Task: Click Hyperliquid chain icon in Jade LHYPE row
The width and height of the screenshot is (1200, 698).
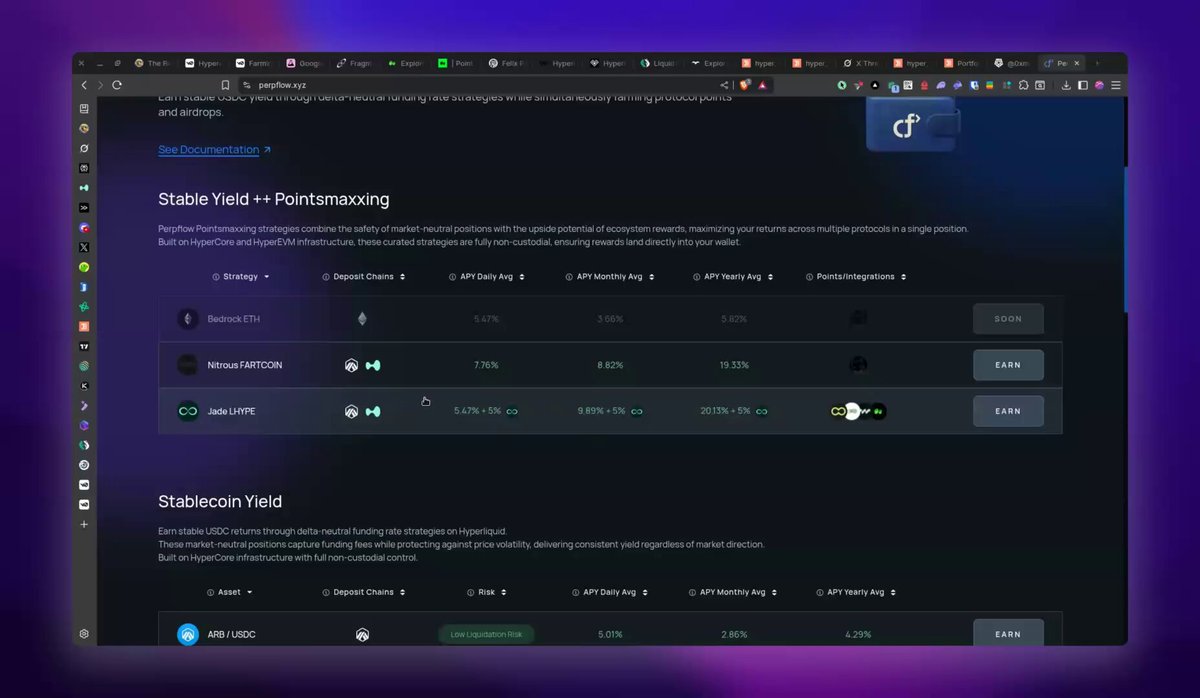Action: [373, 411]
